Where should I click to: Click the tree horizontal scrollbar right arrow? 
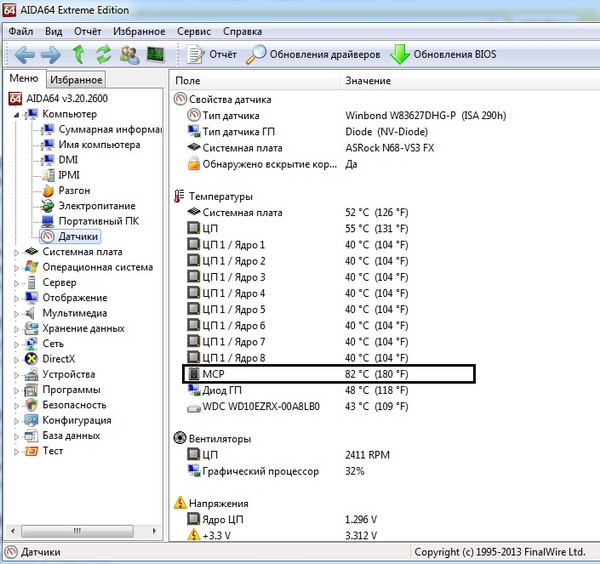tap(155, 531)
